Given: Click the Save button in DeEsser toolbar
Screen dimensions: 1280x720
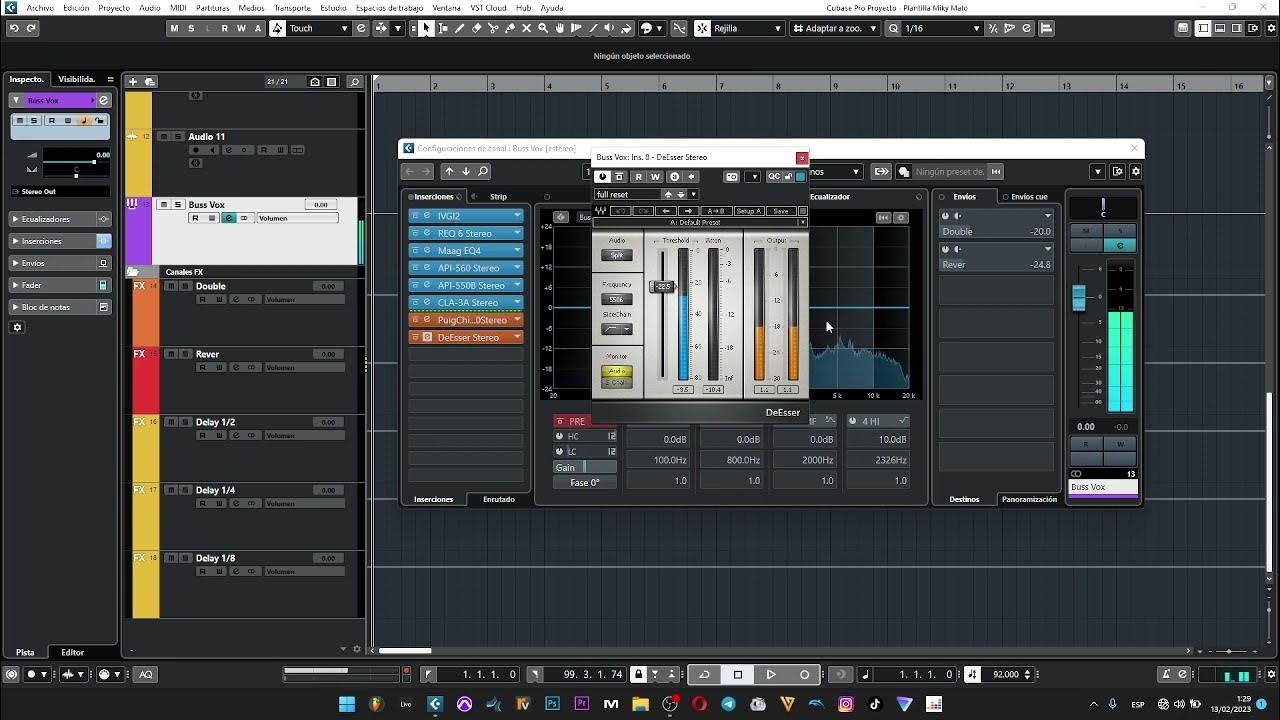Looking at the screenshot, I should [x=781, y=211].
